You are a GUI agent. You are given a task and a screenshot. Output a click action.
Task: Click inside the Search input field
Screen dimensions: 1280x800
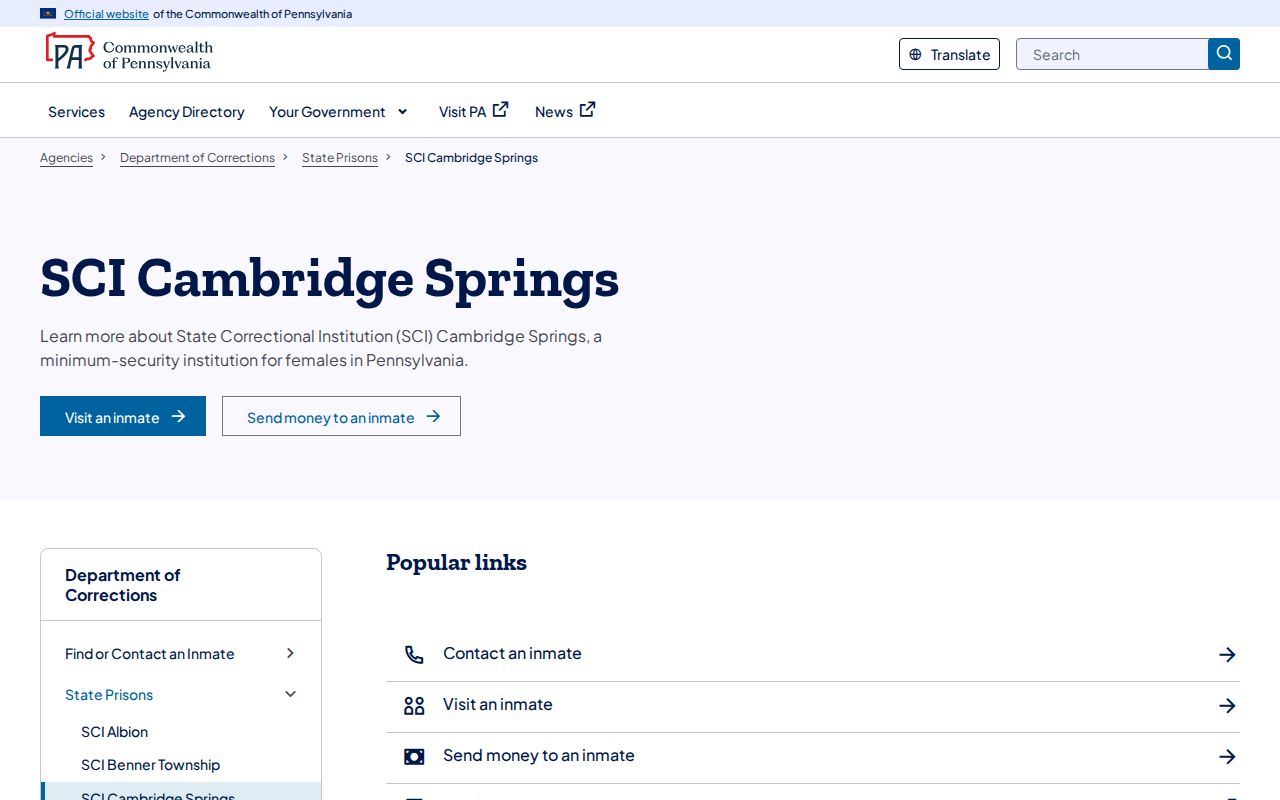[x=1112, y=54]
